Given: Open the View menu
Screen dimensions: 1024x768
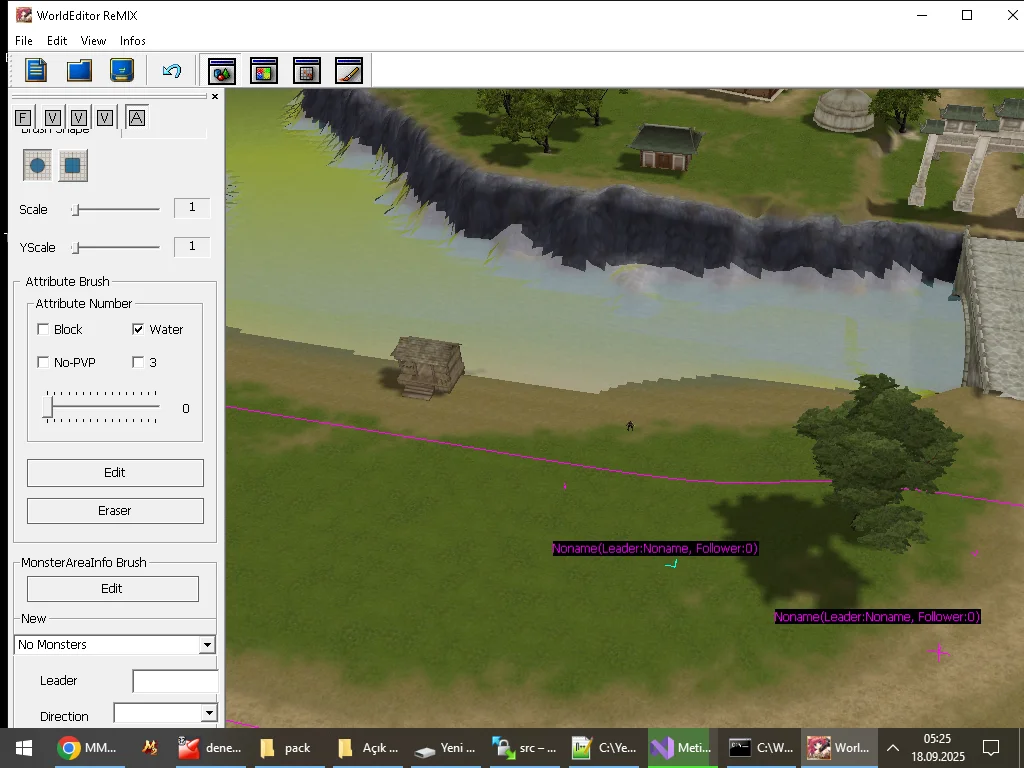Looking at the screenshot, I should (93, 41).
